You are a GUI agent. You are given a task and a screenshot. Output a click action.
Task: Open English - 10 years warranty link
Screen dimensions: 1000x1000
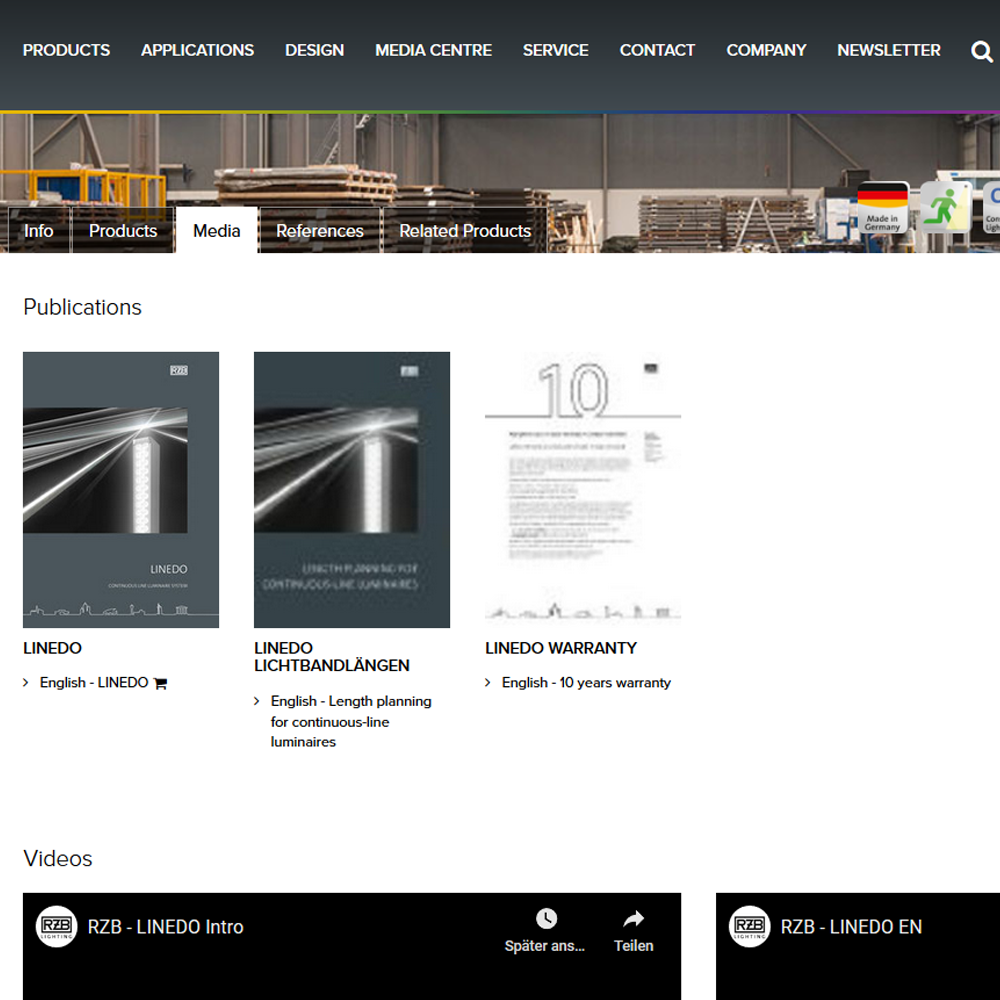[x=586, y=682]
